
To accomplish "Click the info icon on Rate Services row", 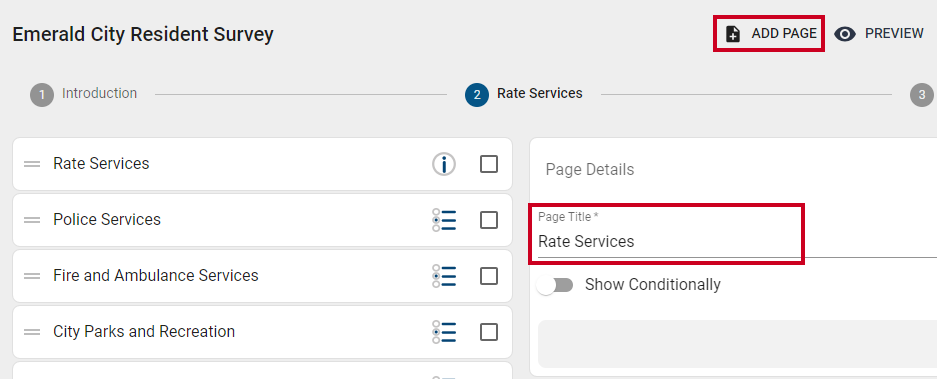I will click(x=444, y=164).
